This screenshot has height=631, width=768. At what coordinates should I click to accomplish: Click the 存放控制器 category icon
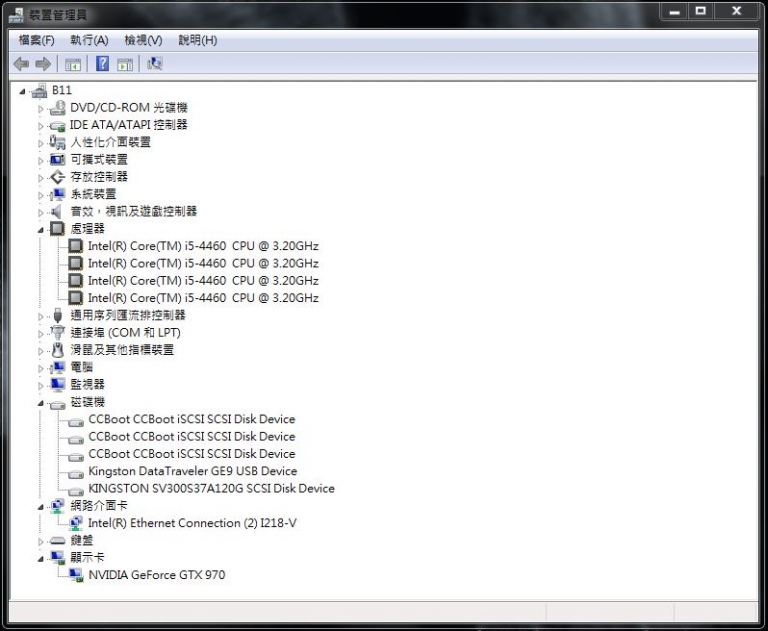[57, 177]
